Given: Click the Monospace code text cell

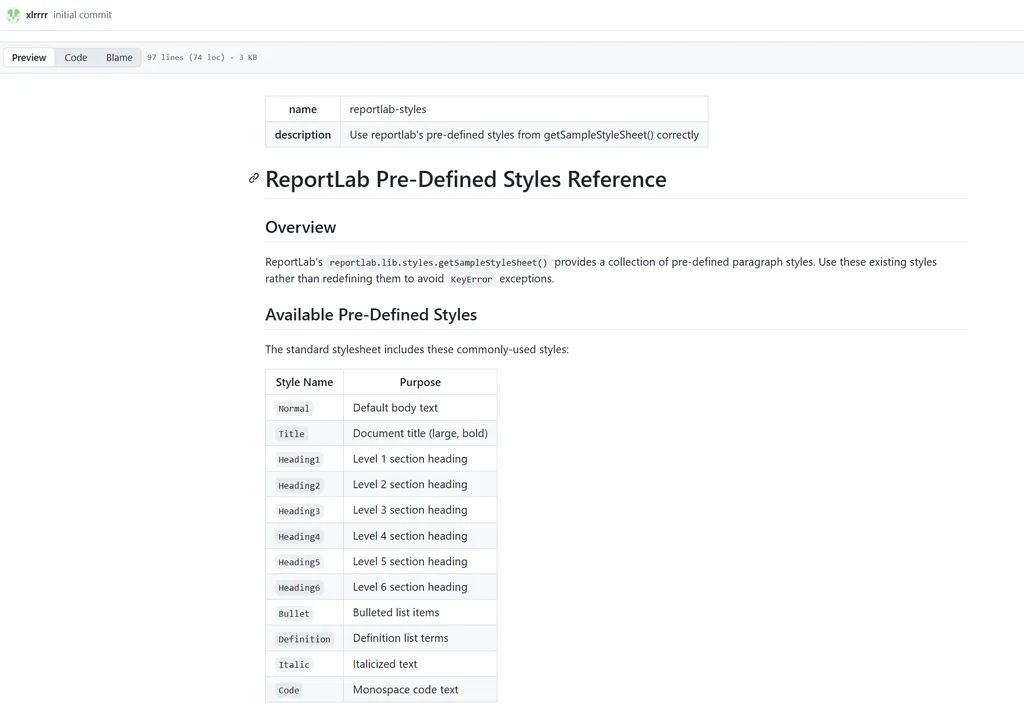Looking at the screenshot, I should click(420, 689).
